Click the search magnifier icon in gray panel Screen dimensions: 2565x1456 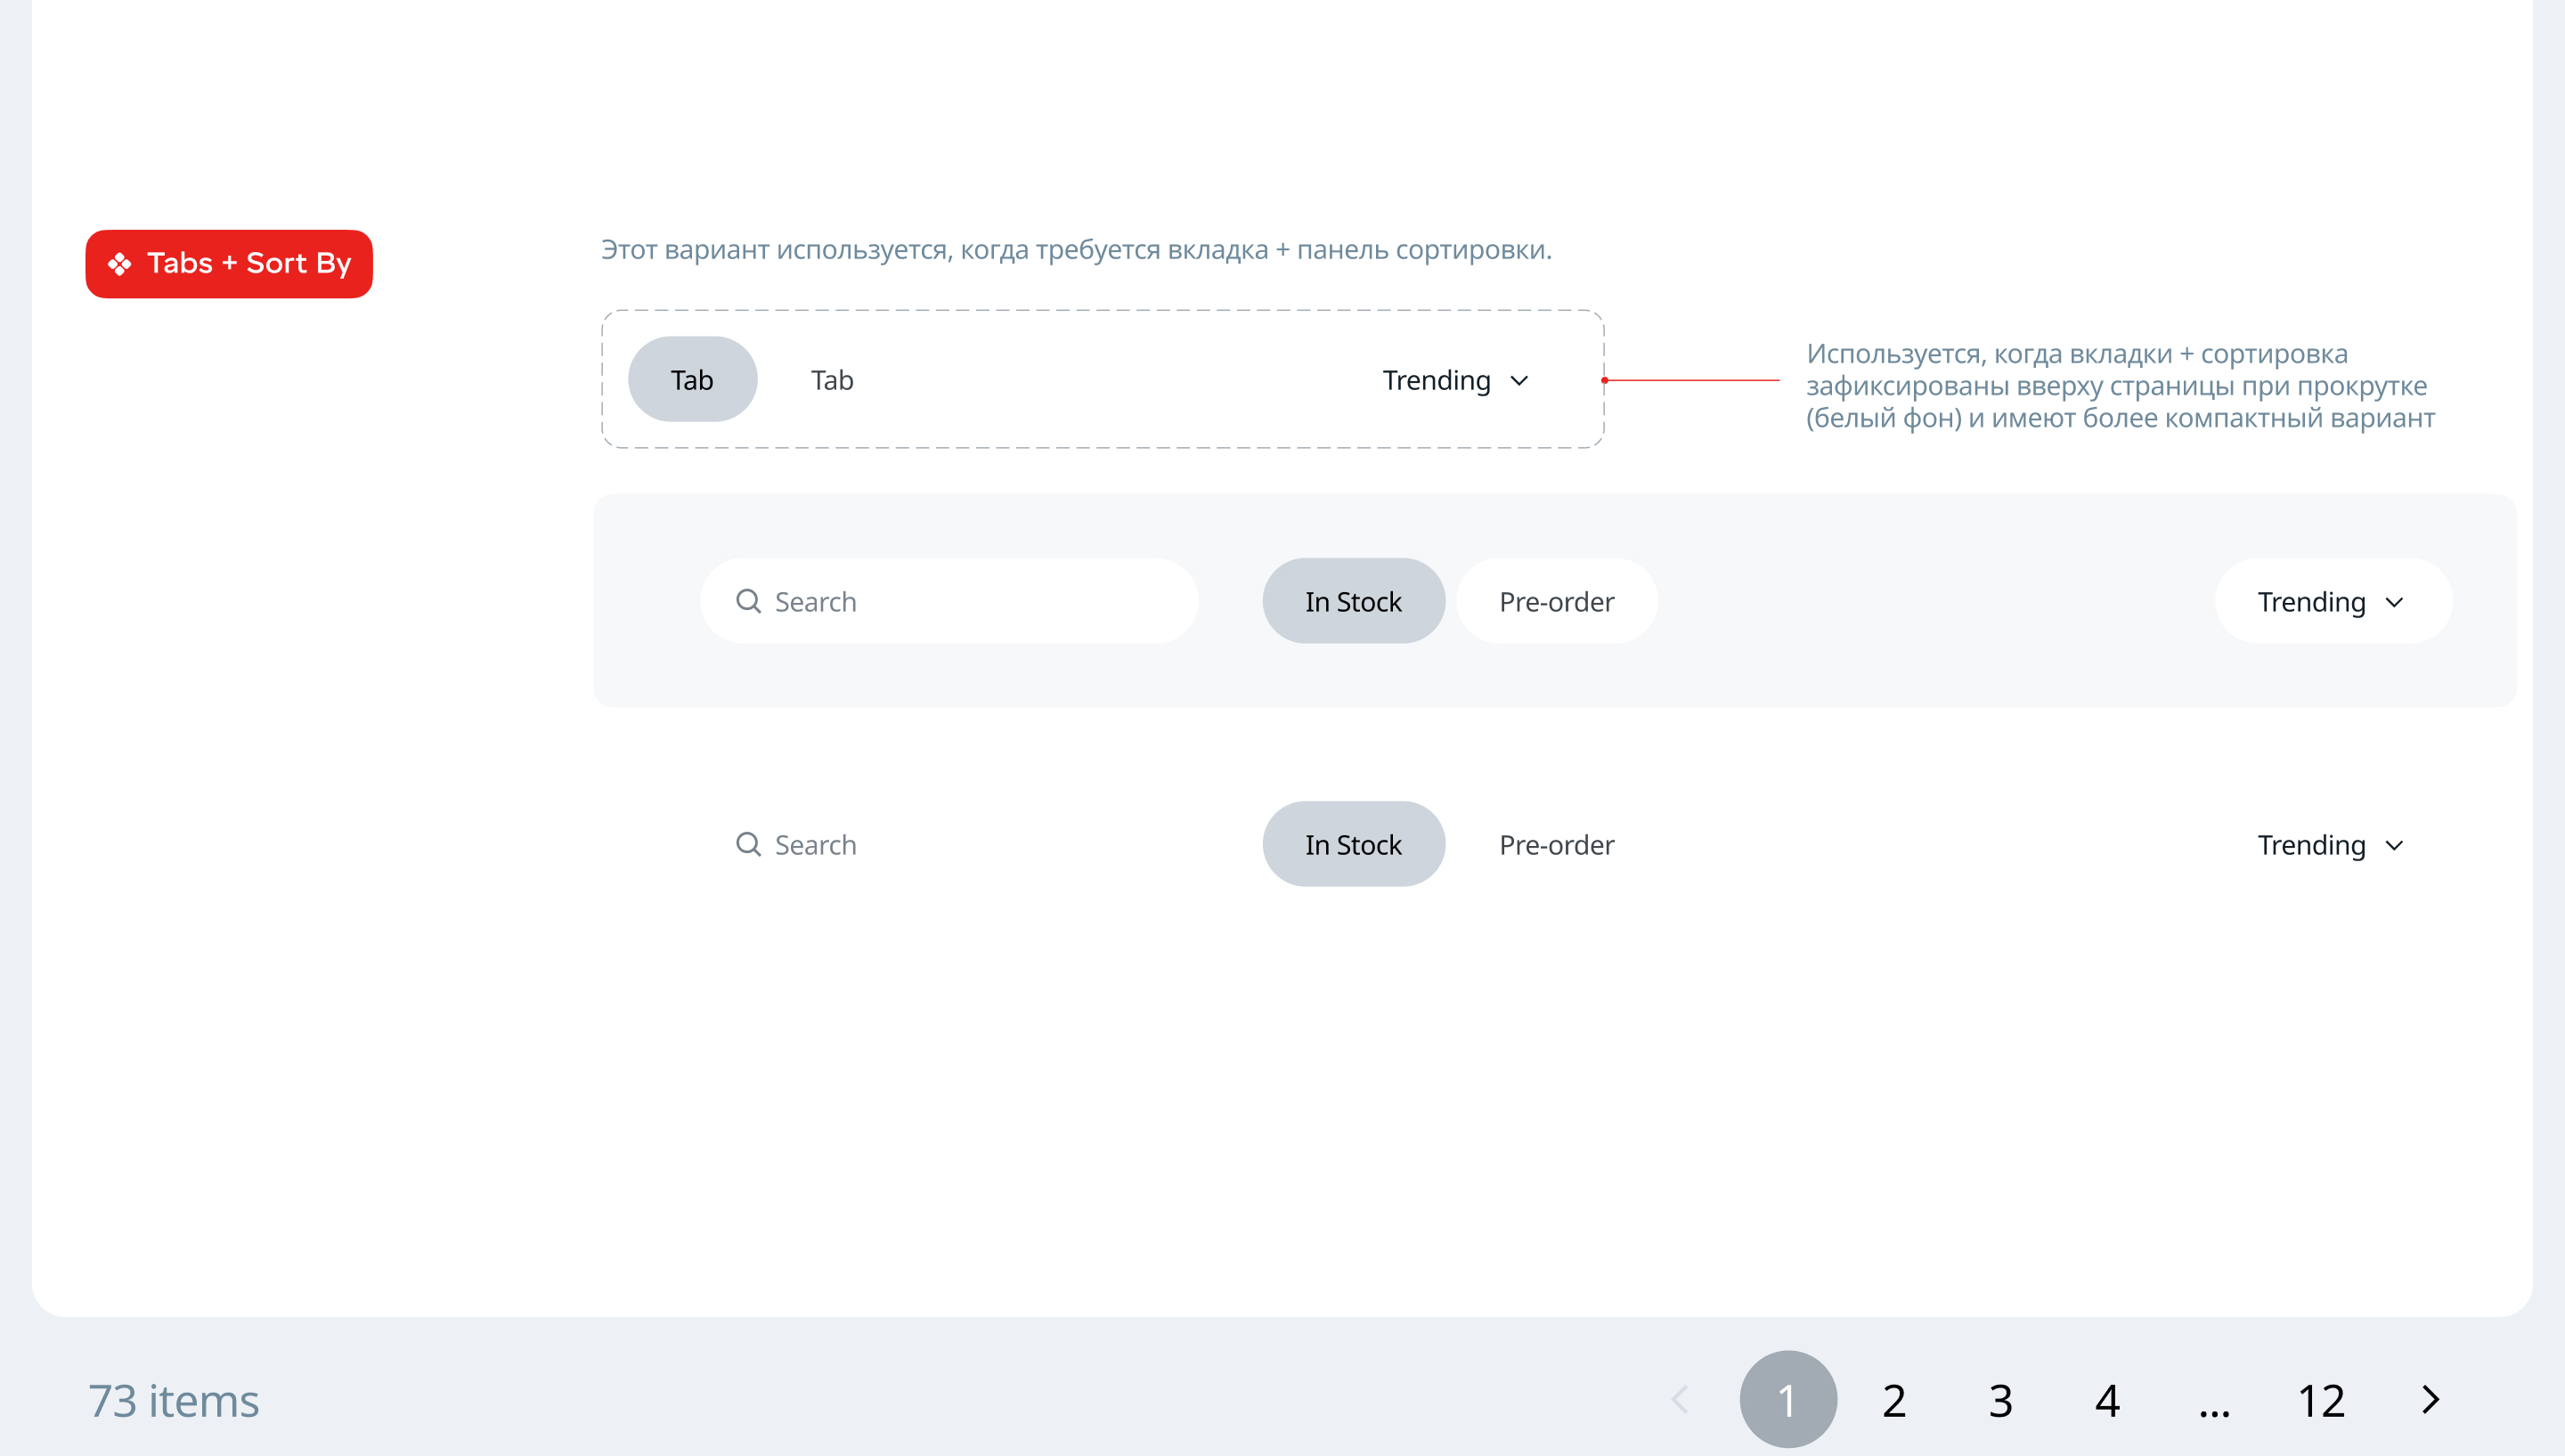point(748,601)
